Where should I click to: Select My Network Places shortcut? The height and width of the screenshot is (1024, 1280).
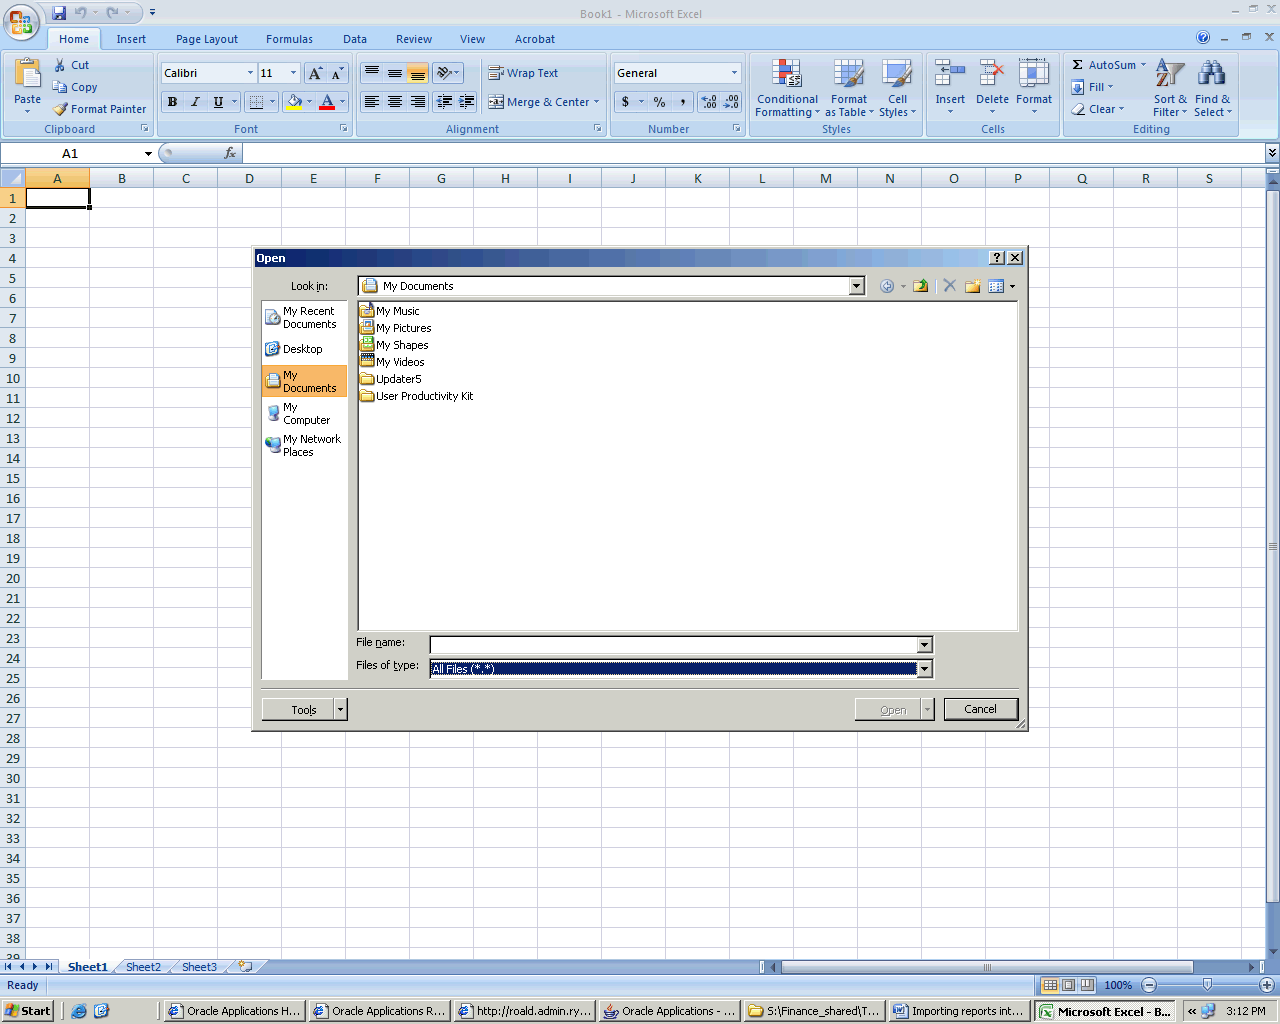pyautogui.click(x=304, y=446)
